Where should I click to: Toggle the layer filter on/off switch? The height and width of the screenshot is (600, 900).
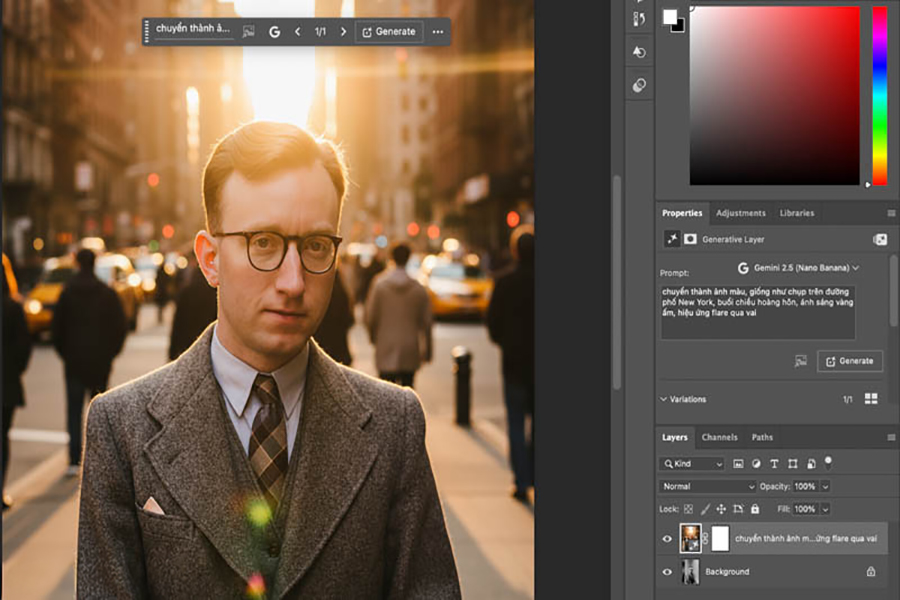click(x=828, y=462)
